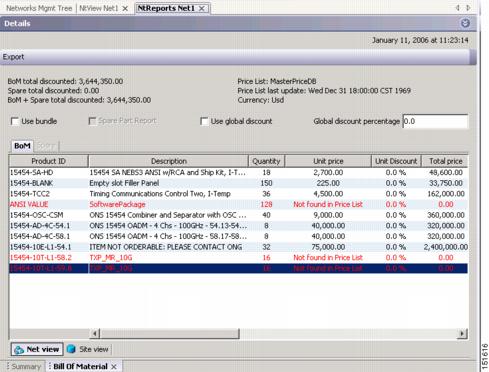489x372 pixels.
Task: Click the horizontal scrollbar thumb
Action: [x=170, y=333]
